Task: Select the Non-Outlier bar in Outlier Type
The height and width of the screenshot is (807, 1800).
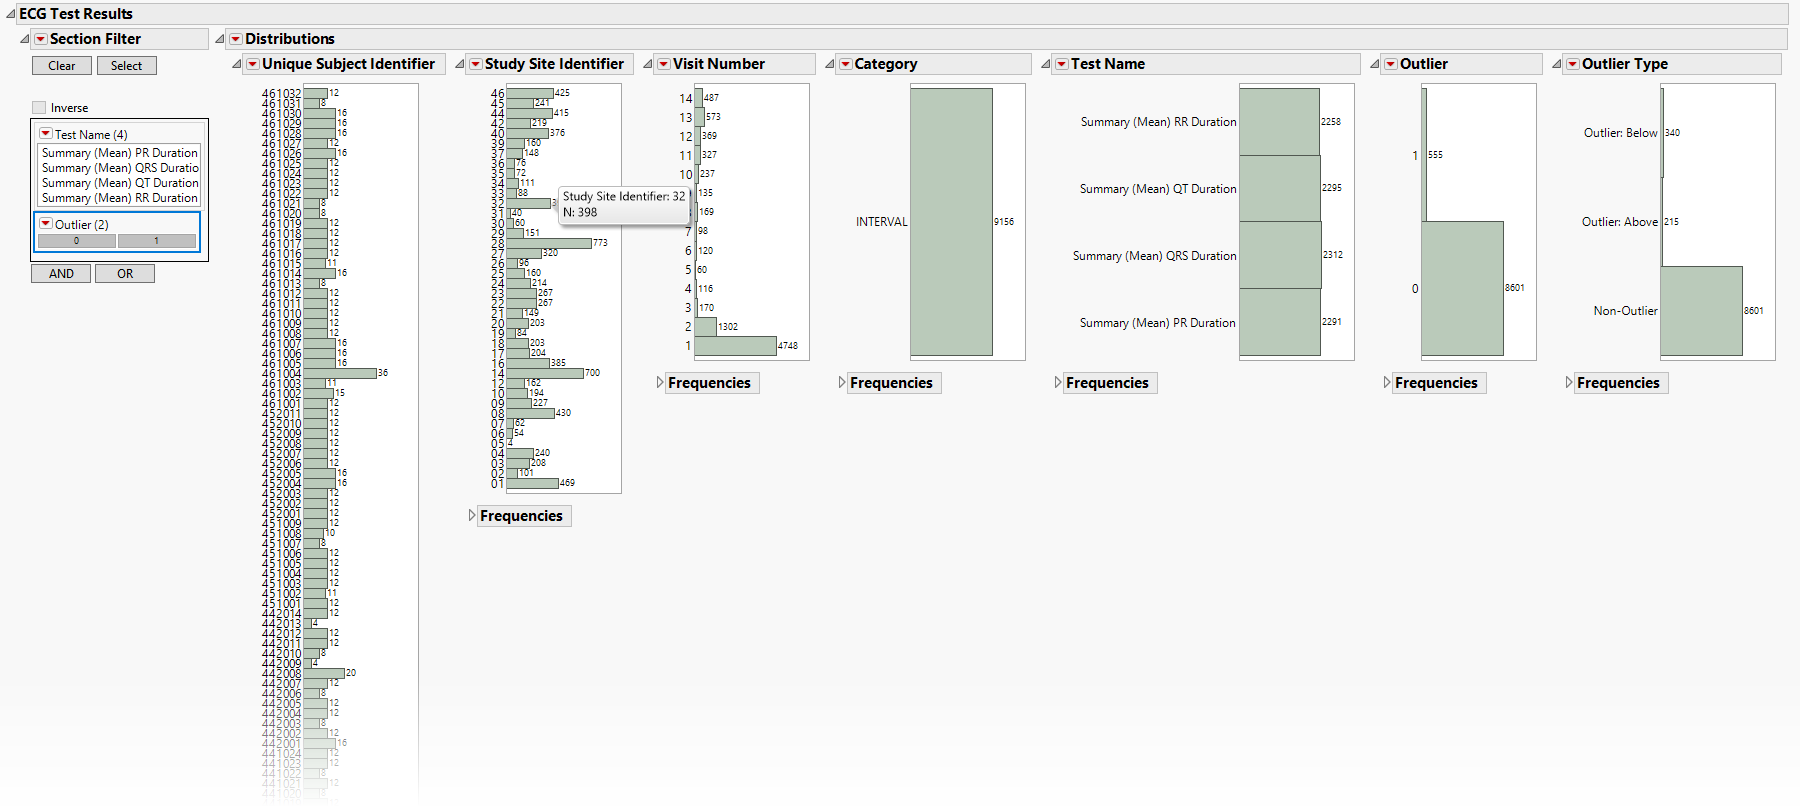Action: click(x=1701, y=311)
